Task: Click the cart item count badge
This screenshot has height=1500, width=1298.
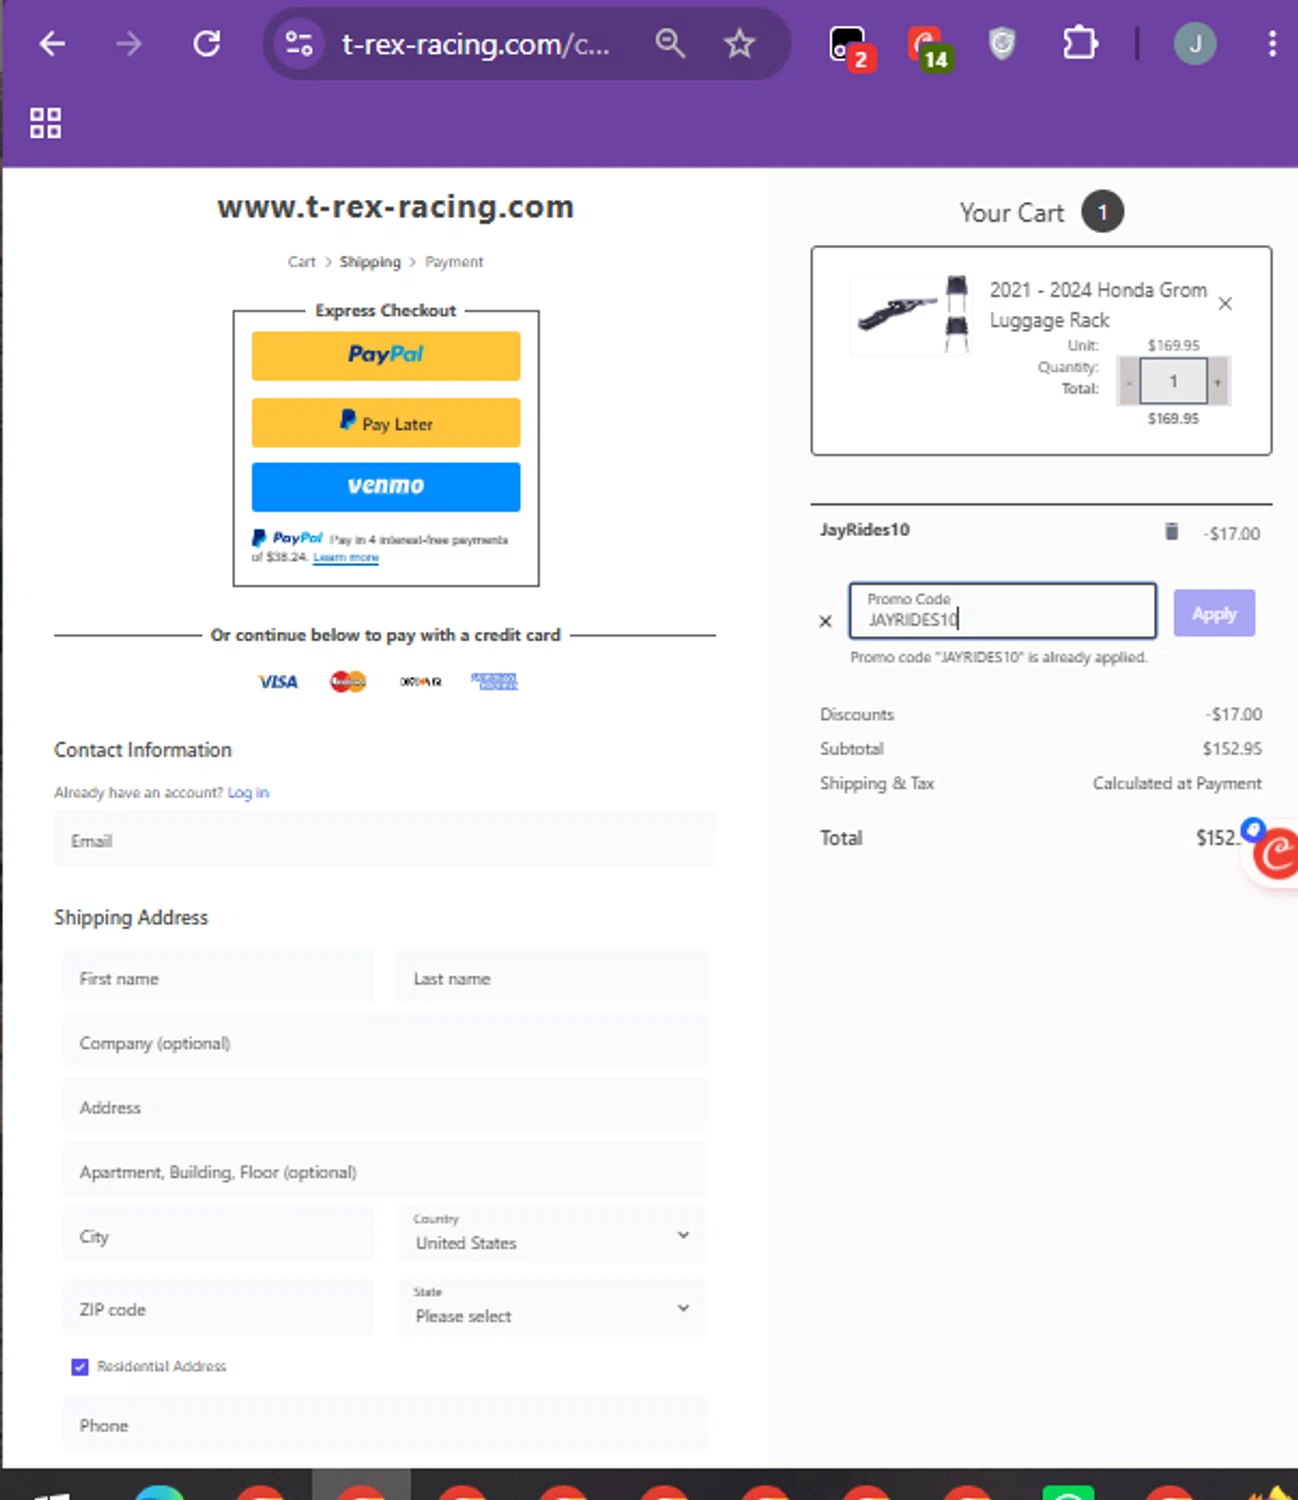Action: tap(1103, 212)
